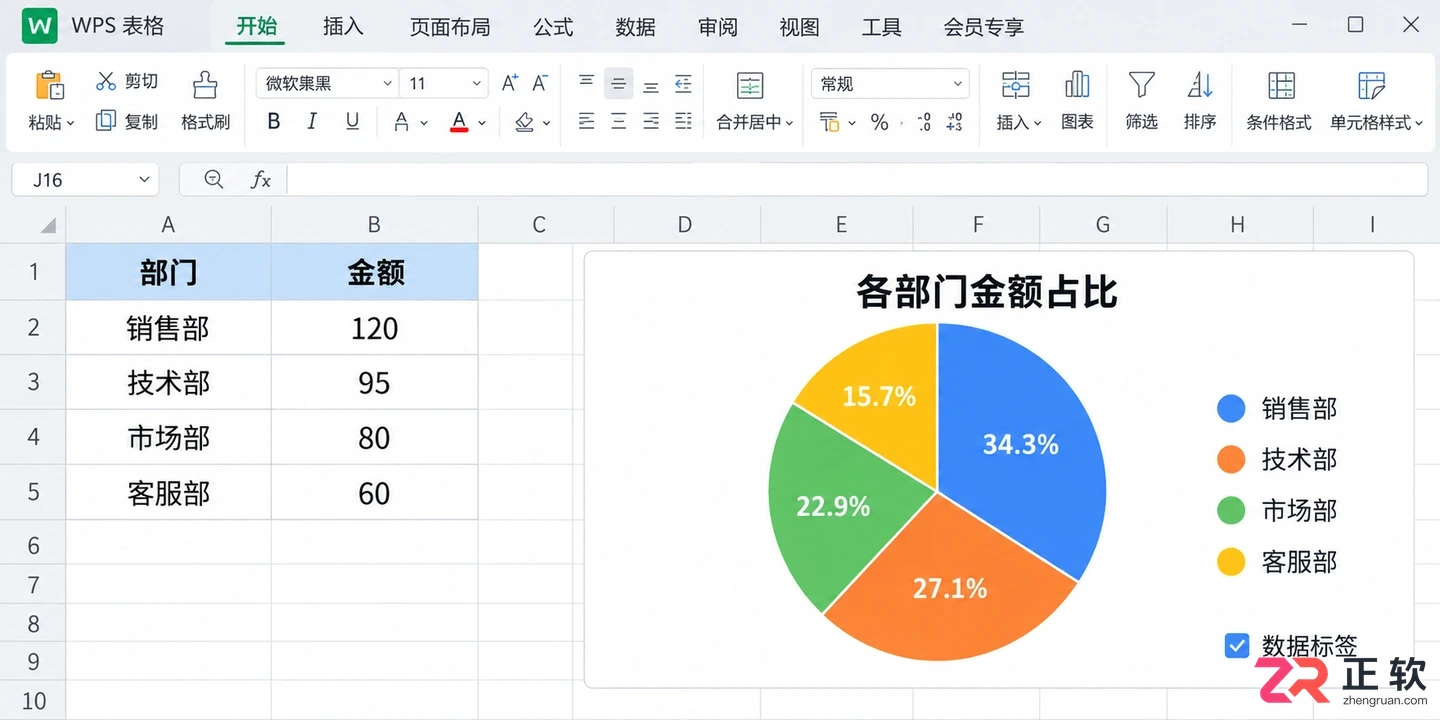Select column B header
Screen dimensions: 1440x720
click(374, 224)
